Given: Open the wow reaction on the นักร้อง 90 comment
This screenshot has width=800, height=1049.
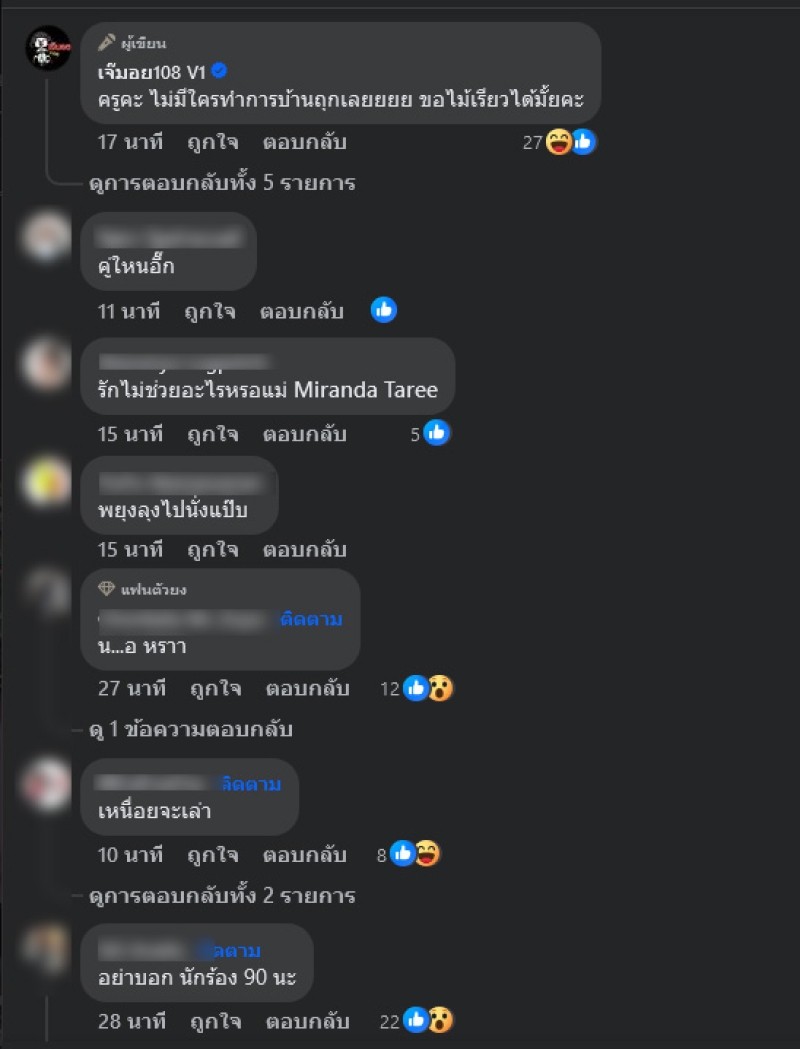Looking at the screenshot, I should click(440, 1020).
